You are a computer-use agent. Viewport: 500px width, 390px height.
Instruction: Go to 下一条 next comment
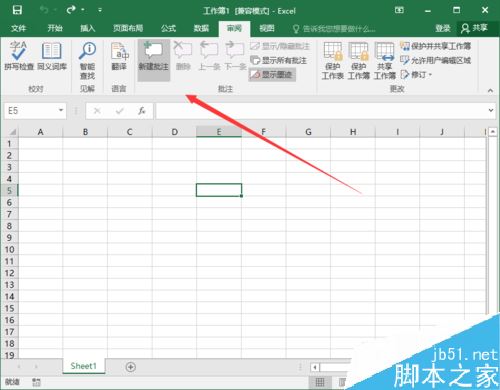(235, 56)
